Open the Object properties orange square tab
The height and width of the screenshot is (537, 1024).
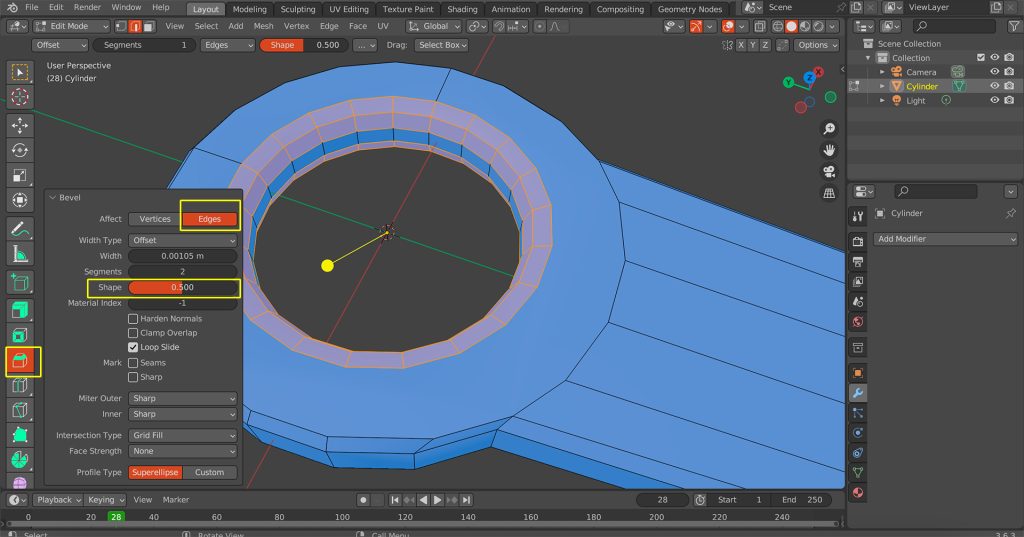[858, 373]
